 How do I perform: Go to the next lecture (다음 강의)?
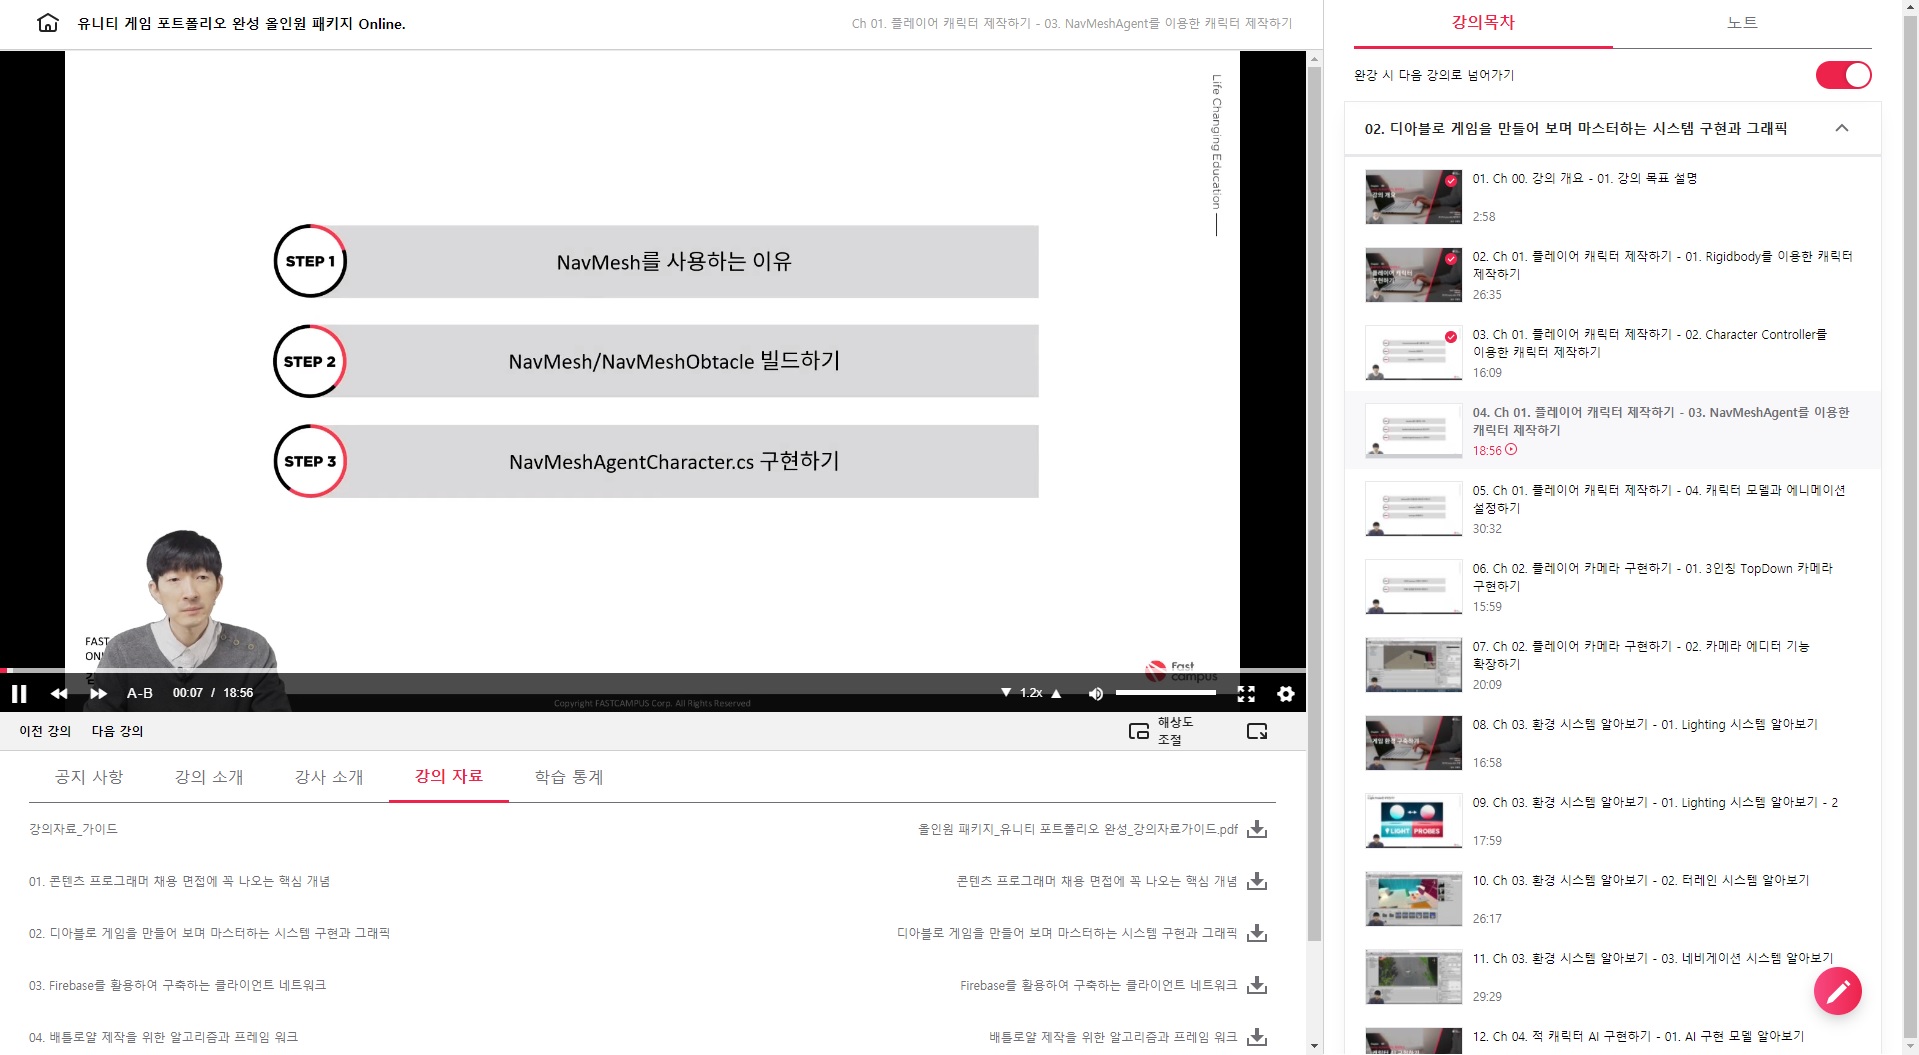pos(117,731)
